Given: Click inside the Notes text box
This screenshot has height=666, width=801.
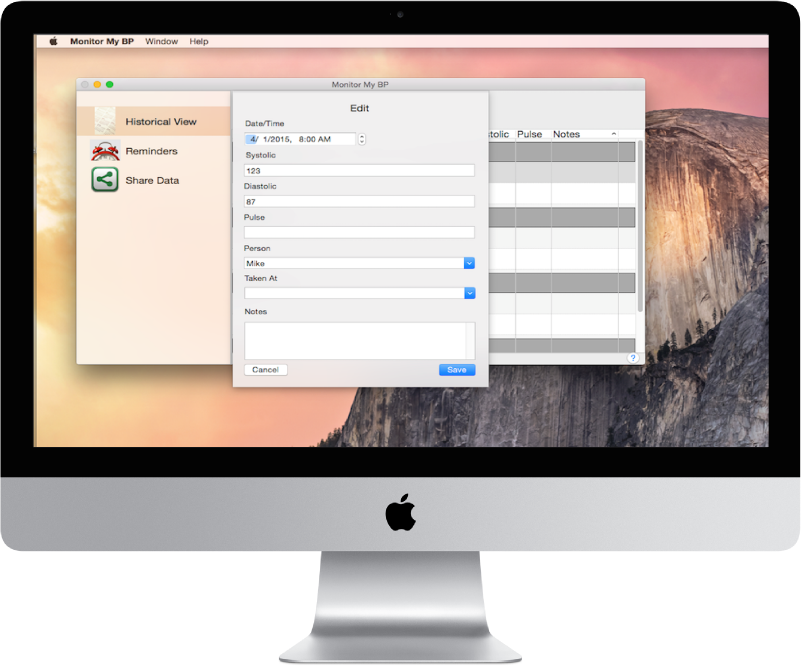Looking at the screenshot, I should tap(359, 338).
